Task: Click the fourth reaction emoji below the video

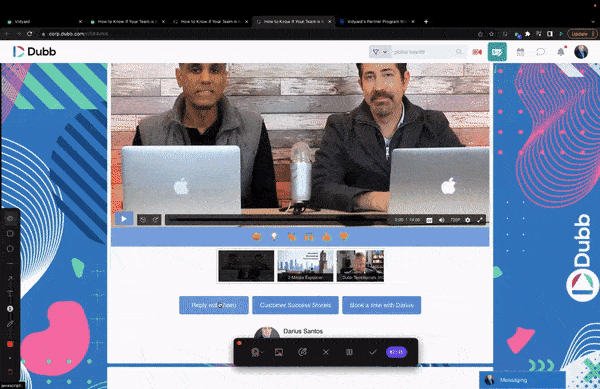Action: (309, 237)
